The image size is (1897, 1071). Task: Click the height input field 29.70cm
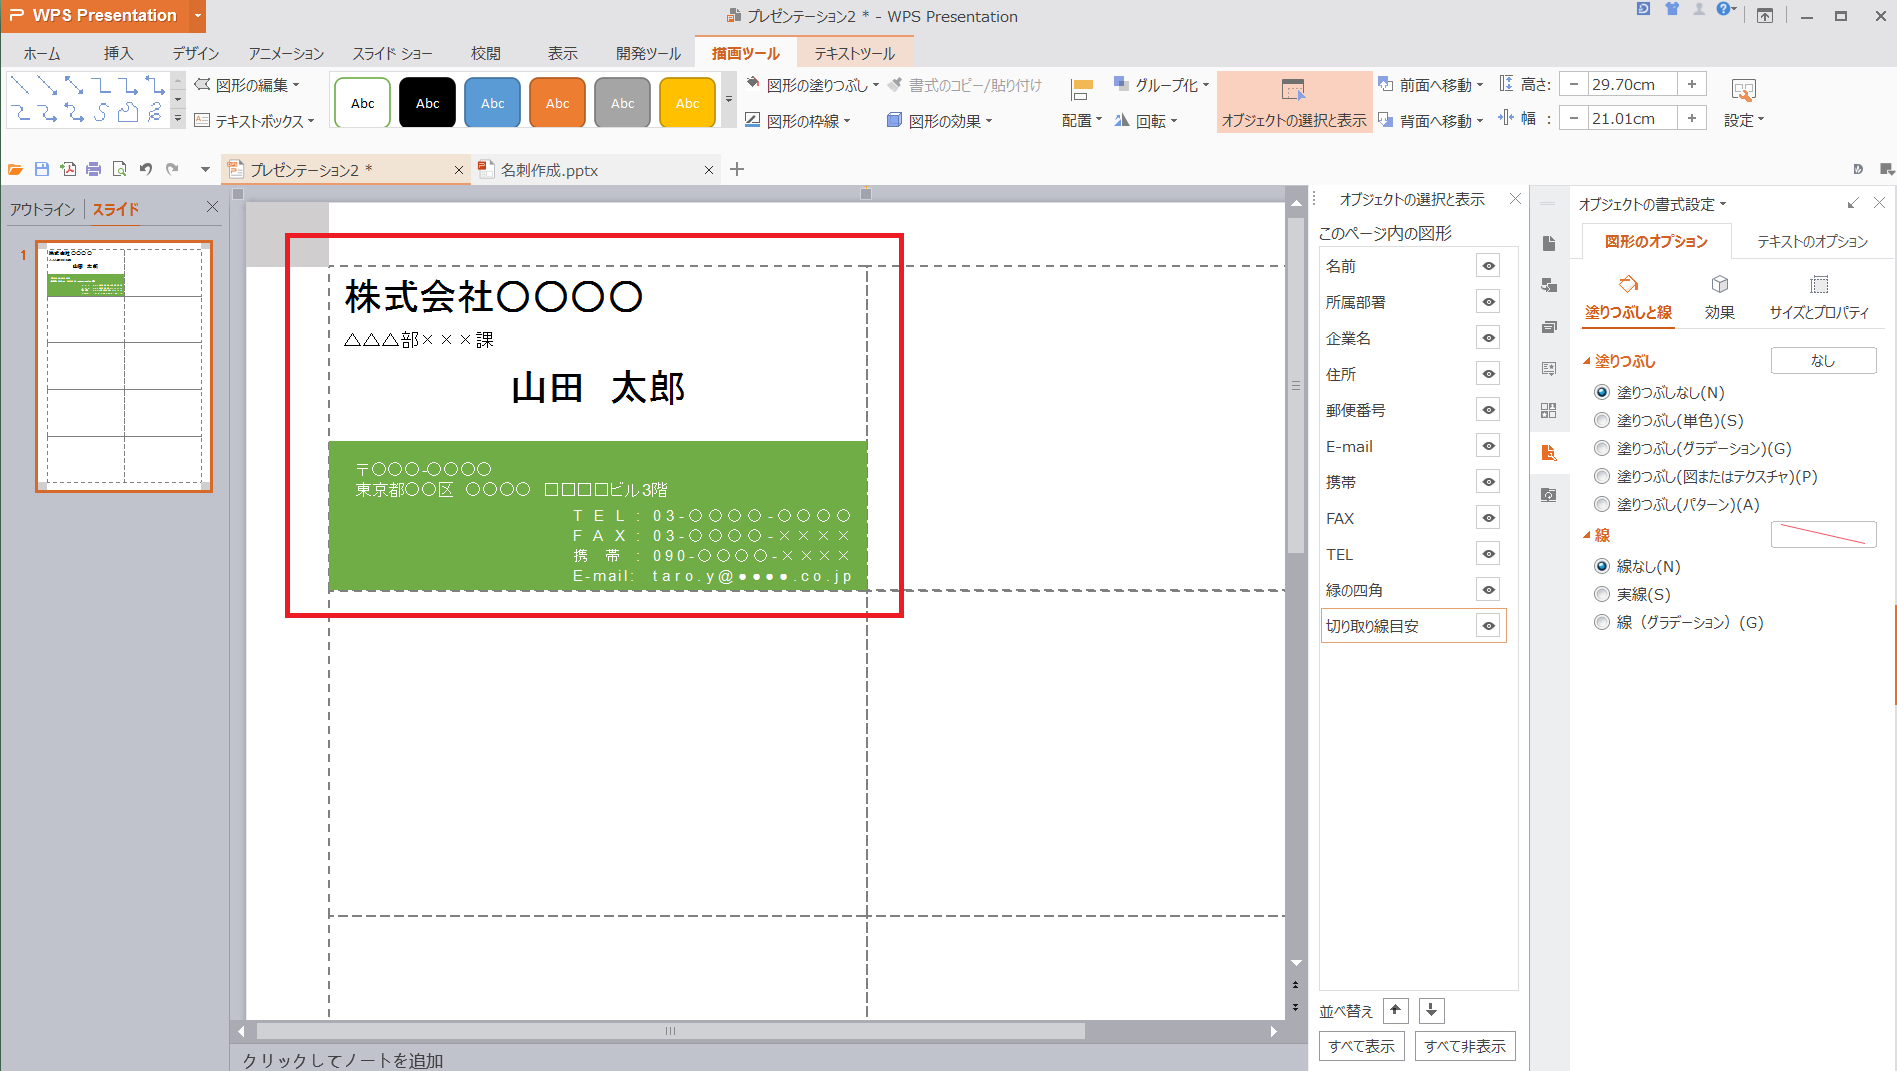(1632, 84)
